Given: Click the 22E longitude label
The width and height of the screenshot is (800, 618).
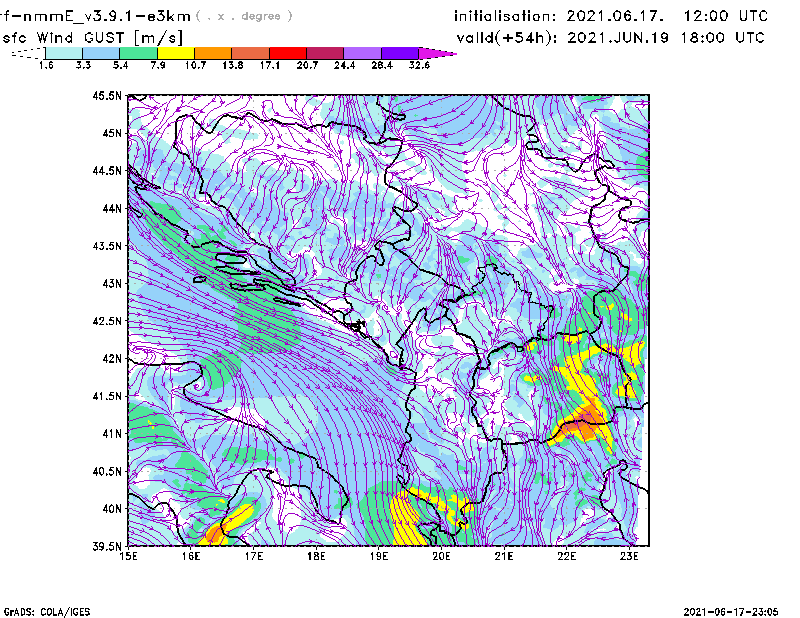Looking at the screenshot, I should 566,556.
